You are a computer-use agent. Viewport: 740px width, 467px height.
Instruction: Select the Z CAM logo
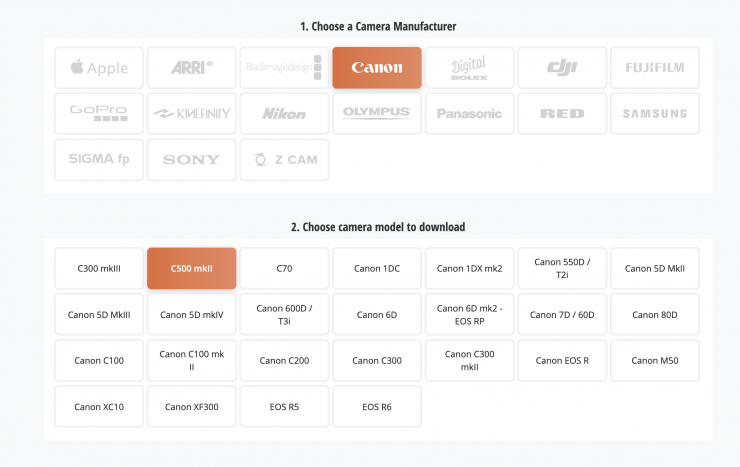pos(284,160)
